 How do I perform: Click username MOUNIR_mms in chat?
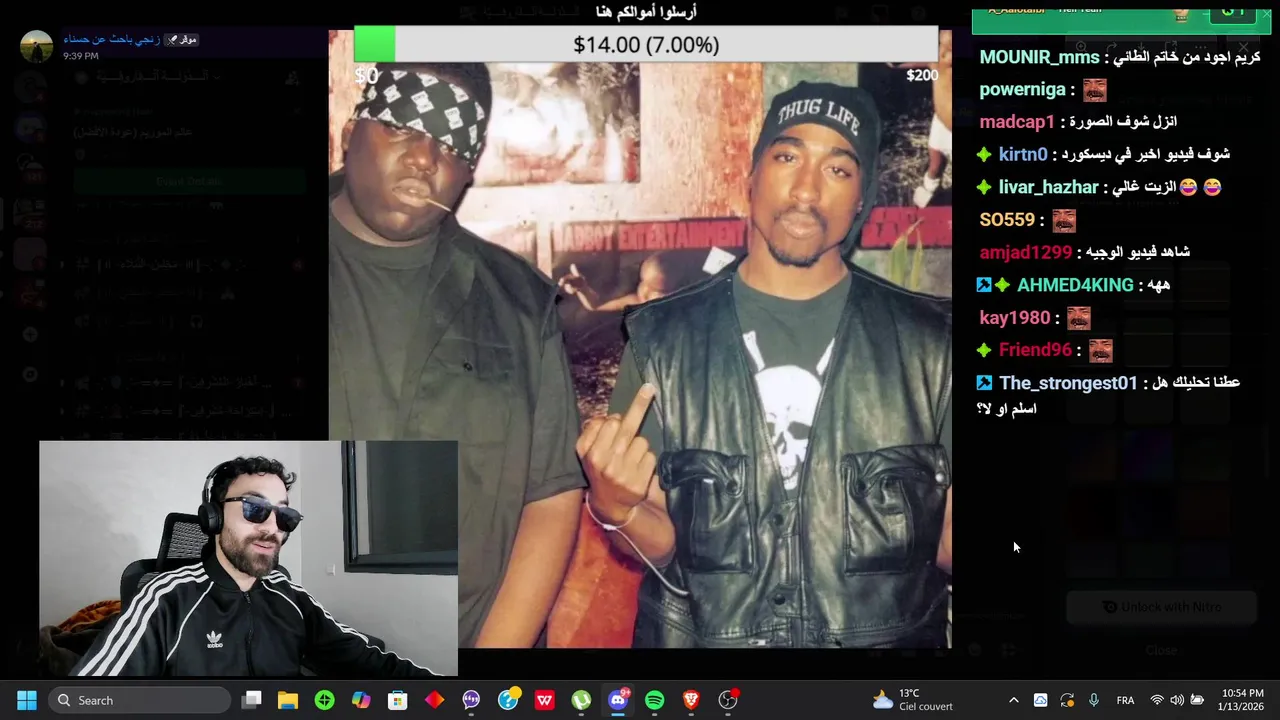coord(1039,57)
